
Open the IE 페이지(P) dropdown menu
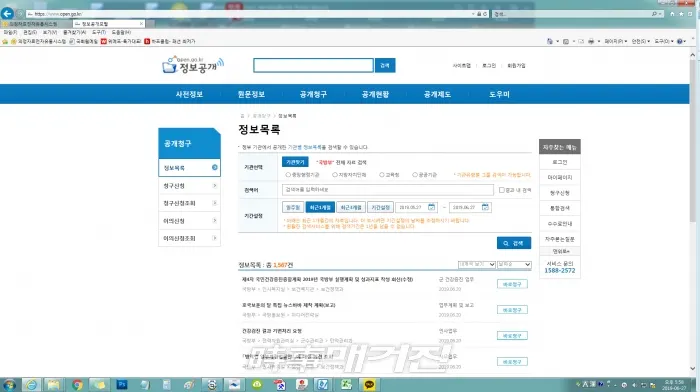tap(616, 41)
